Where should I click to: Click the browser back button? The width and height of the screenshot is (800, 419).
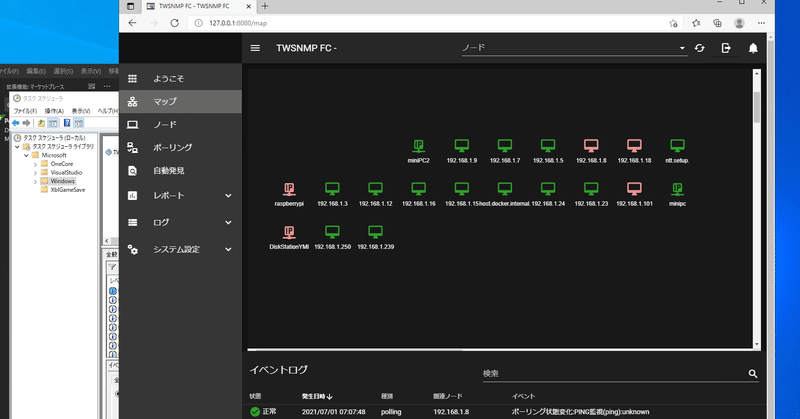(x=133, y=23)
